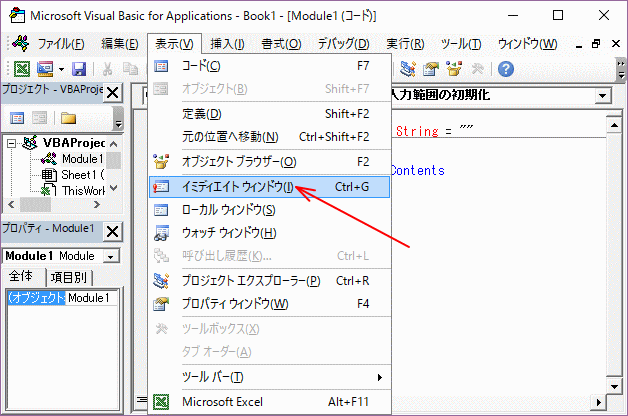Choose ローカル ウィンドウ(S) entry
628x416 pixels.
pyautogui.click(x=269, y=210)
